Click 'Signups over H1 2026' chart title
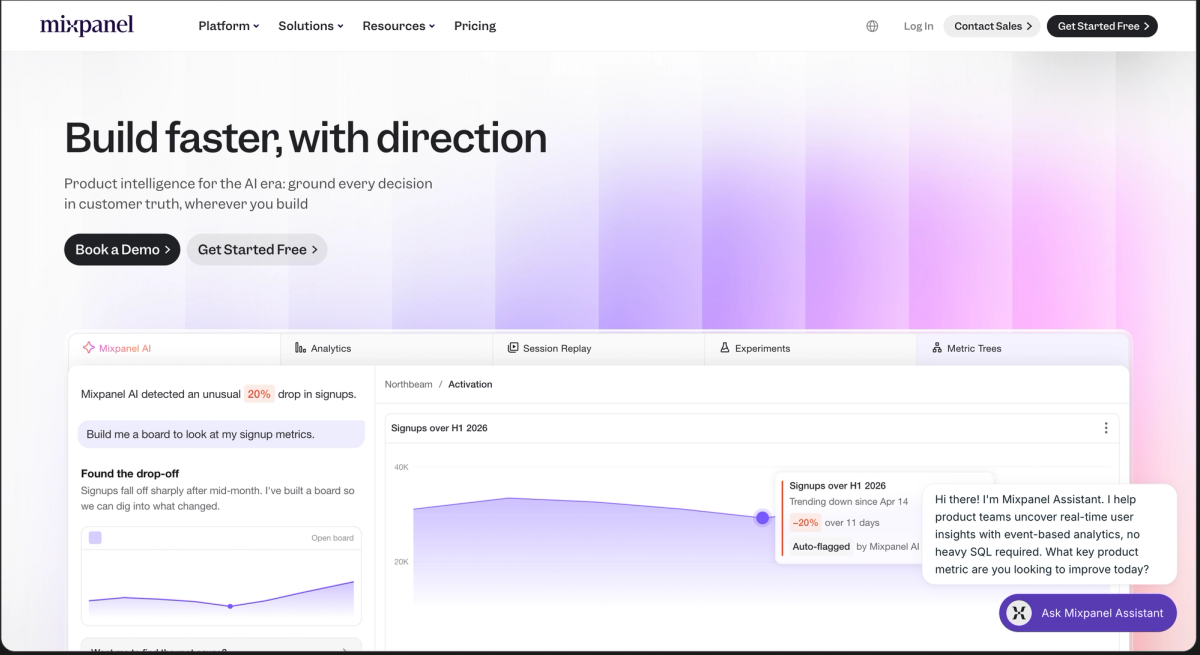The width and height of the screenshot is (1200, 655). click(x=439, y=428)
